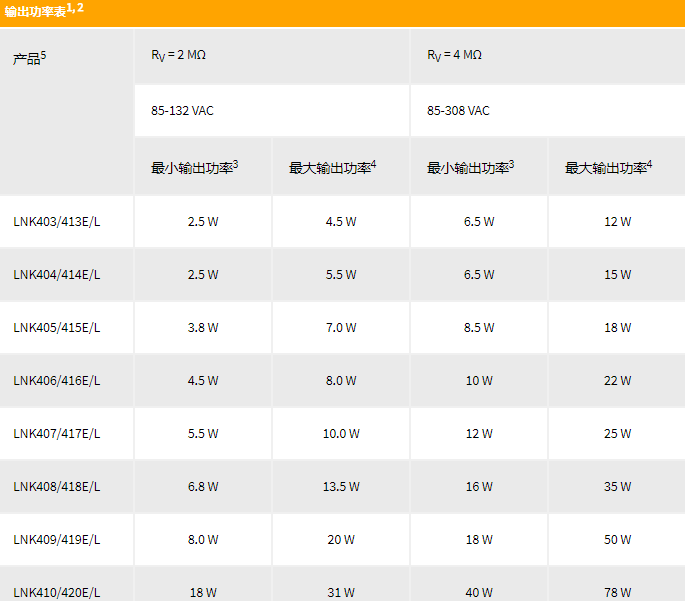The height and width of the screenshot is (601, 685).
Task: Click 18 W in the LNK409/419E/L row
Action: point(479,539)
